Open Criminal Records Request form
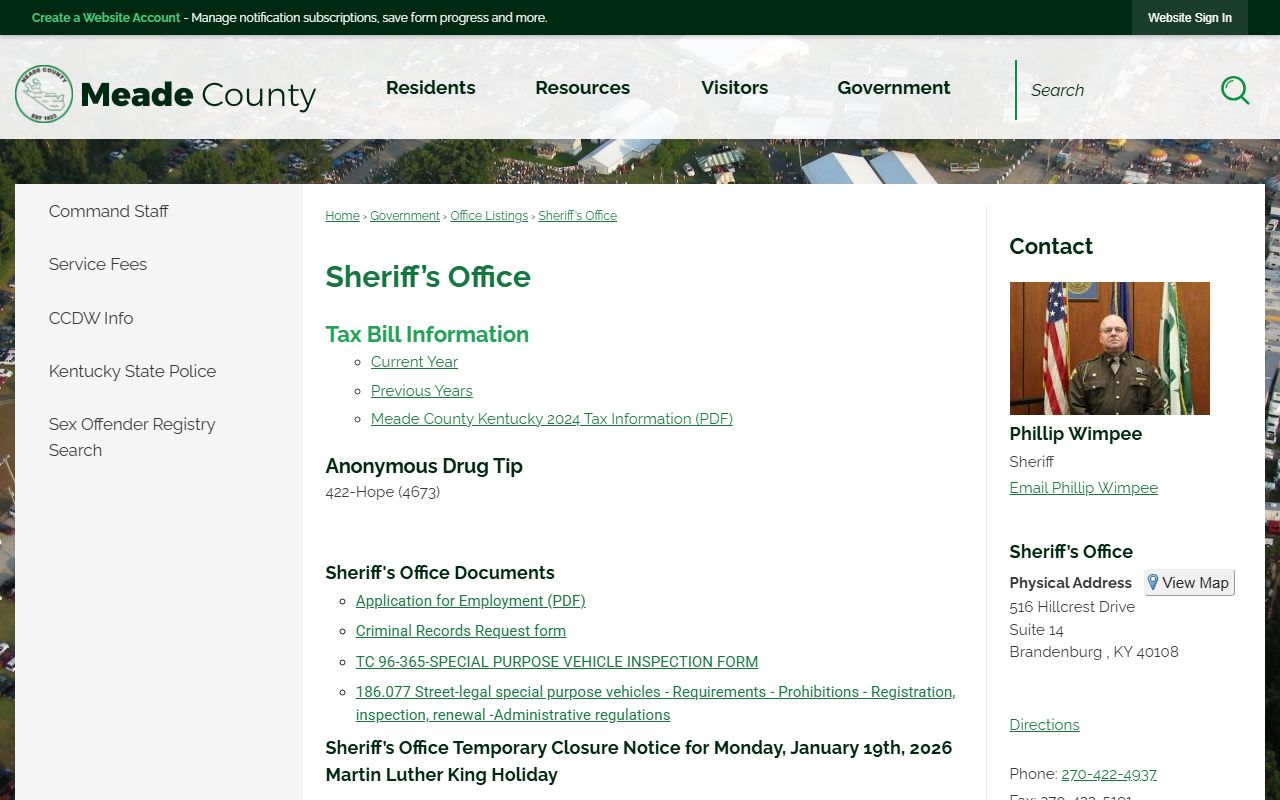The height and width of the screenshot is (800, 1280). pos(461,631)
